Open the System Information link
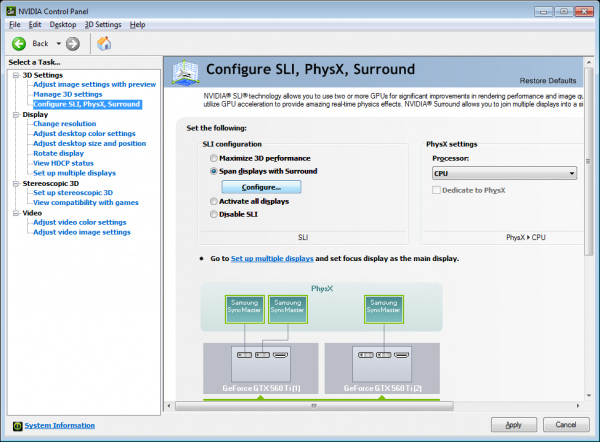 coord(60,426)
